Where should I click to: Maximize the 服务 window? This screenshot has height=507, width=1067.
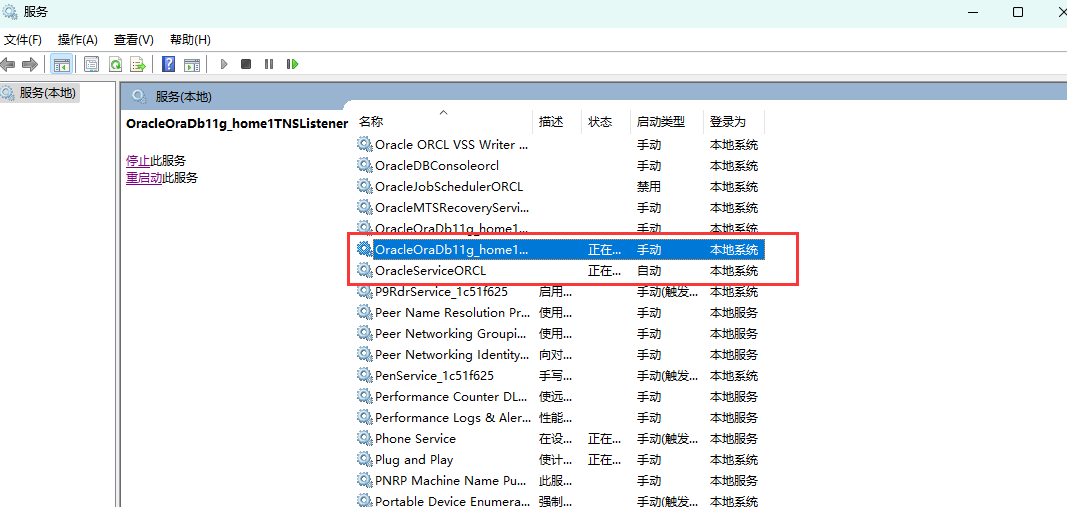1018,12
